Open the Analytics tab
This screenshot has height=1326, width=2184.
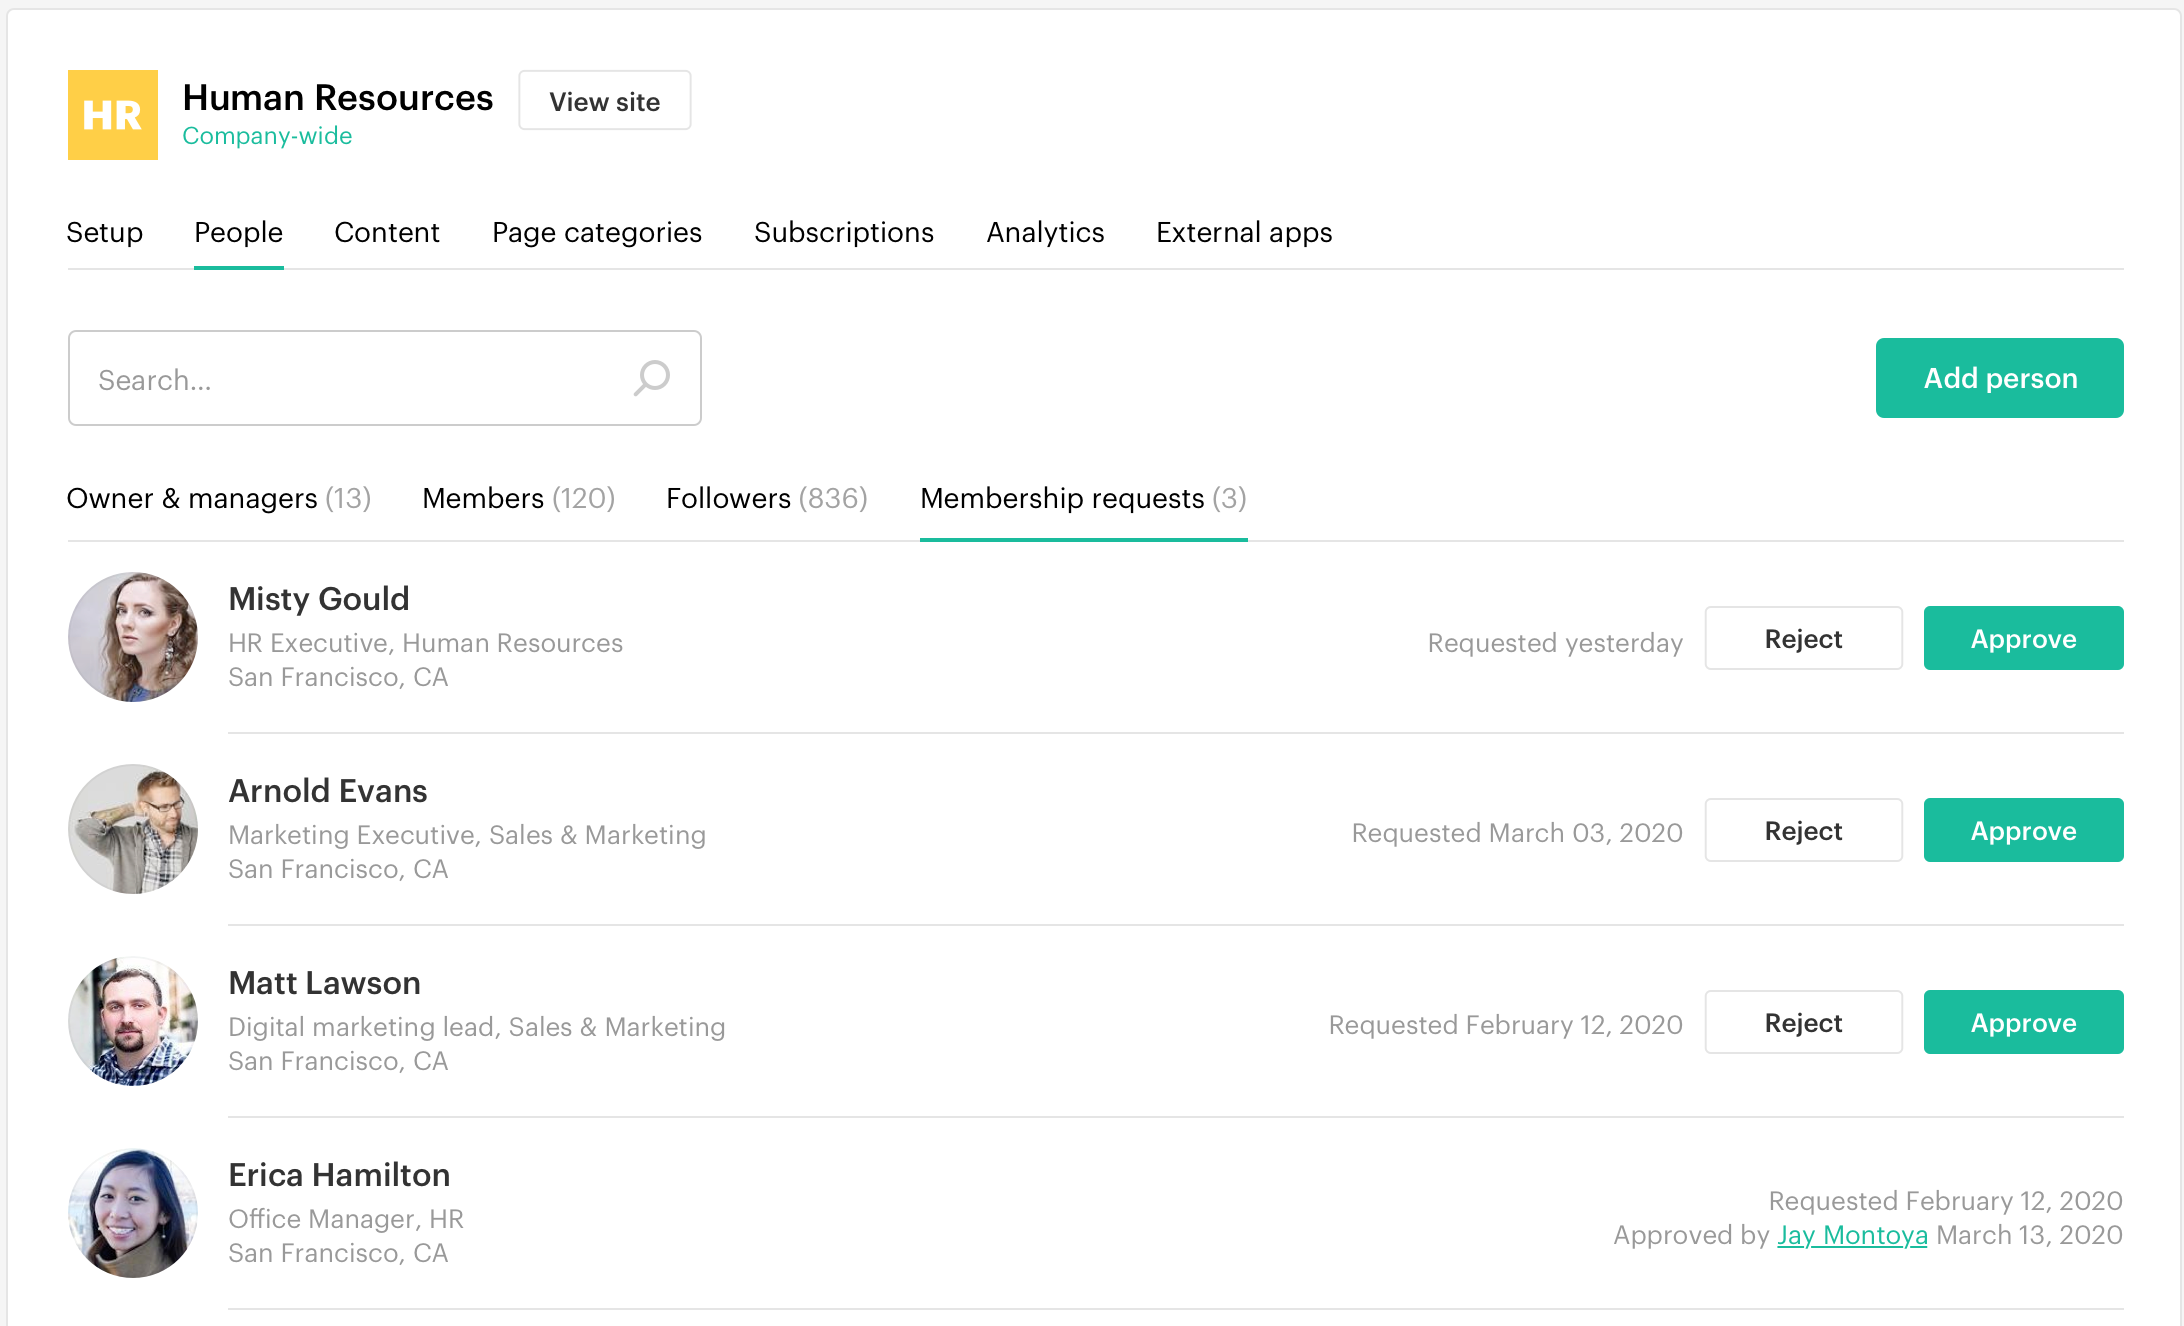pos(1045,232)
